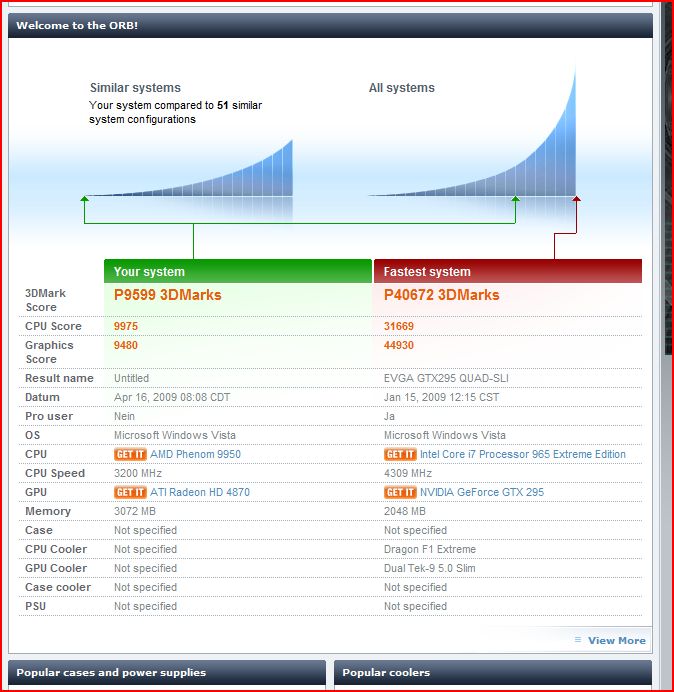This screenshot has height=692, width=674.
Task: Click your CPU Score value 9975
Action: (x=126, y=326)
